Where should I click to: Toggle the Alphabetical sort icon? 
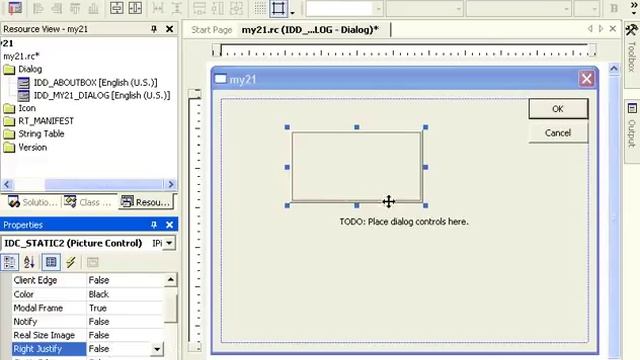(29, 262)
